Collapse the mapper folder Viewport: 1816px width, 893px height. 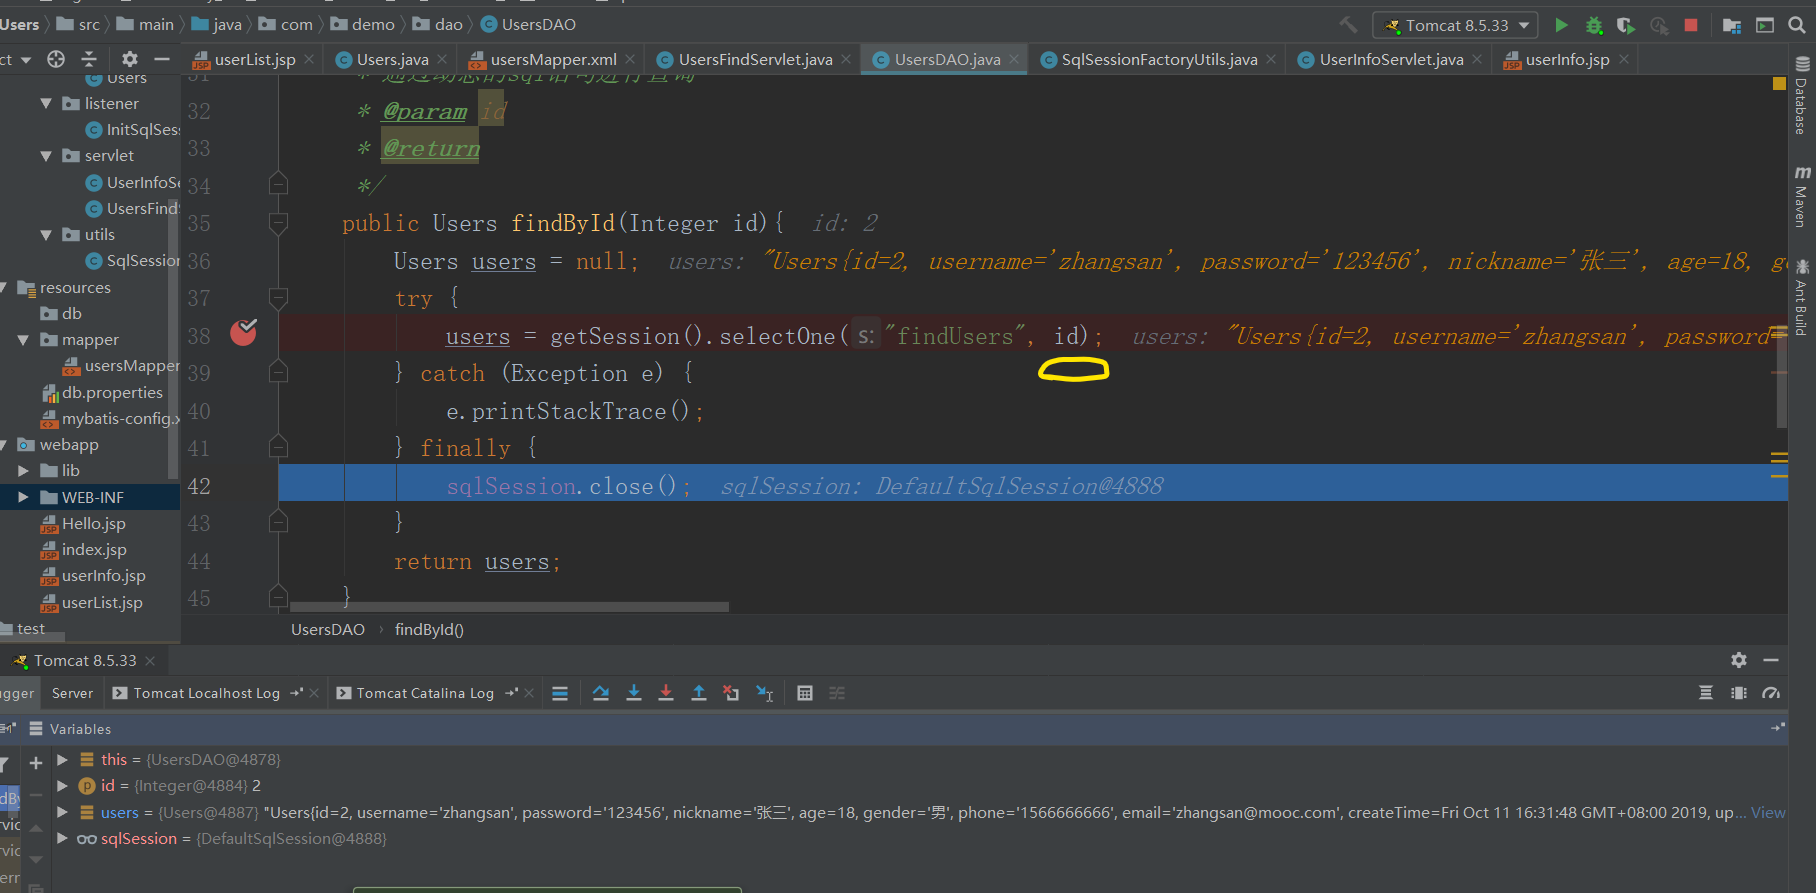[23, 340]
